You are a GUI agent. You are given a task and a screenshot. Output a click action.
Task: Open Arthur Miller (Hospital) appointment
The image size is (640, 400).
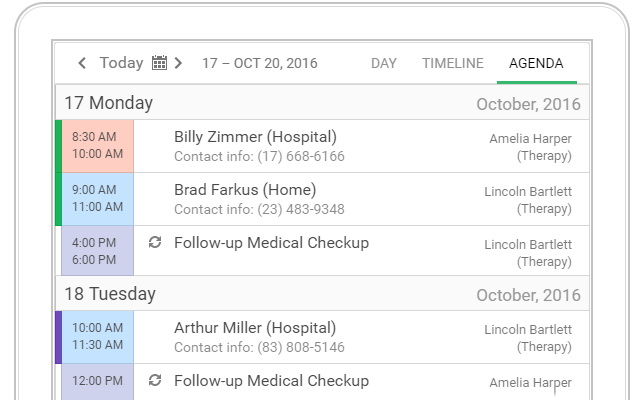tap(255, 328)
